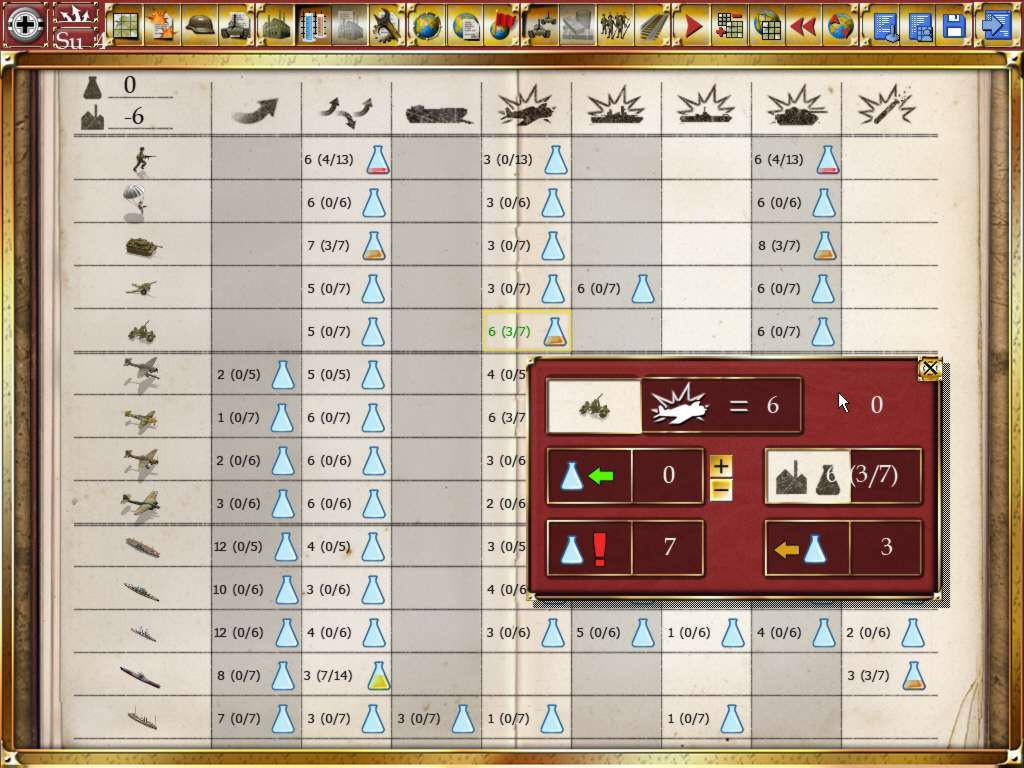Click the submarine unit row icon
Viewport: 1024px width, 768px height.
[140, 676]
